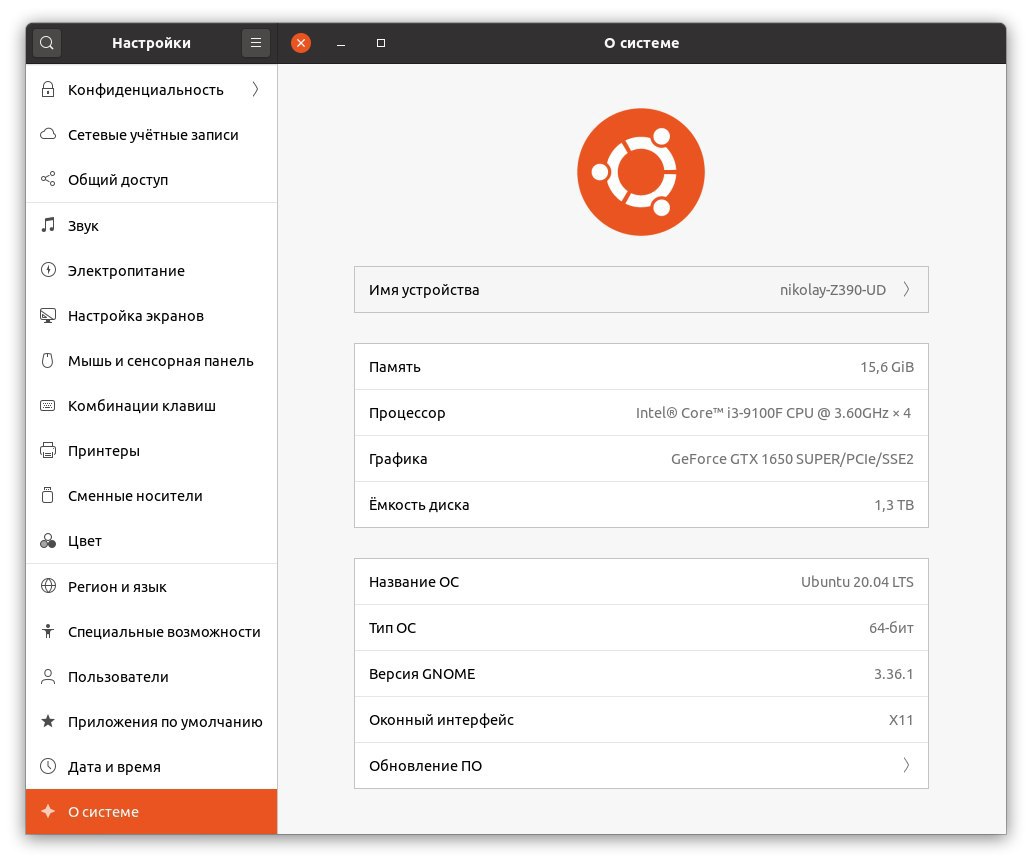
Task: Click the keyboard icon for Комбинации клавиш
Action: click(47, 405)
